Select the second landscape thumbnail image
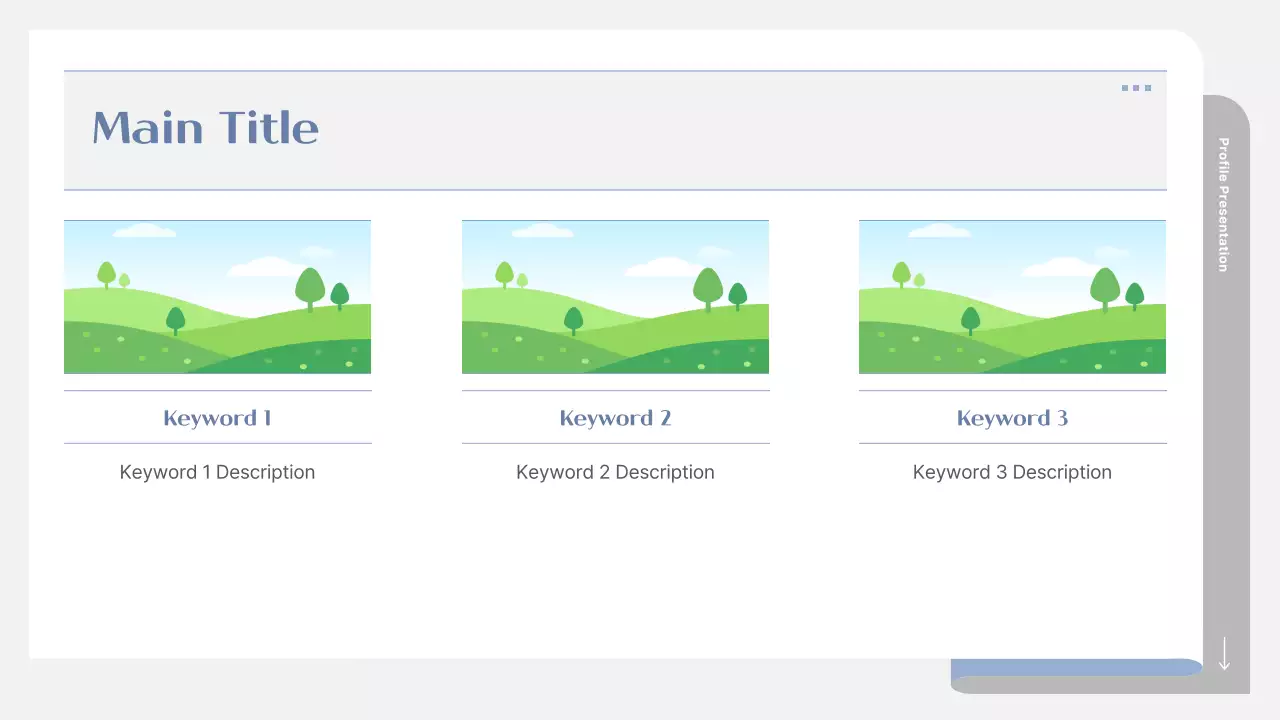The width and height of the screenshot is (1280, 720). pyautogui.click(x=615, y=297)
